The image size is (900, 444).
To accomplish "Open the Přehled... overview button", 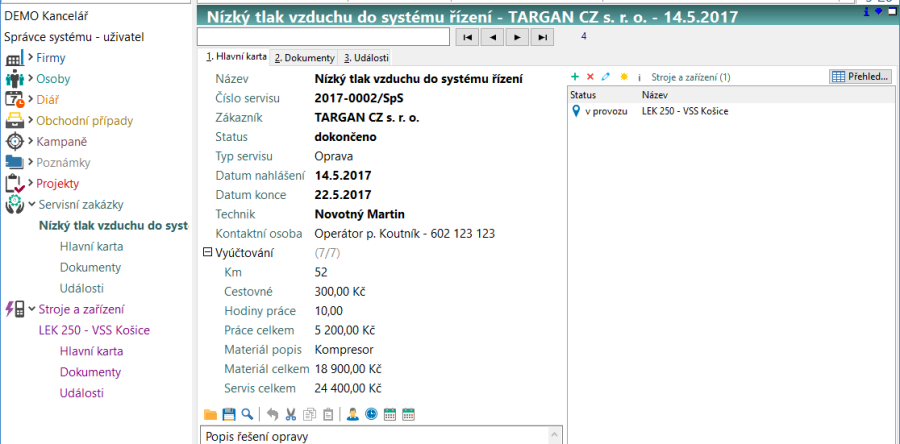I will (861, 77).
